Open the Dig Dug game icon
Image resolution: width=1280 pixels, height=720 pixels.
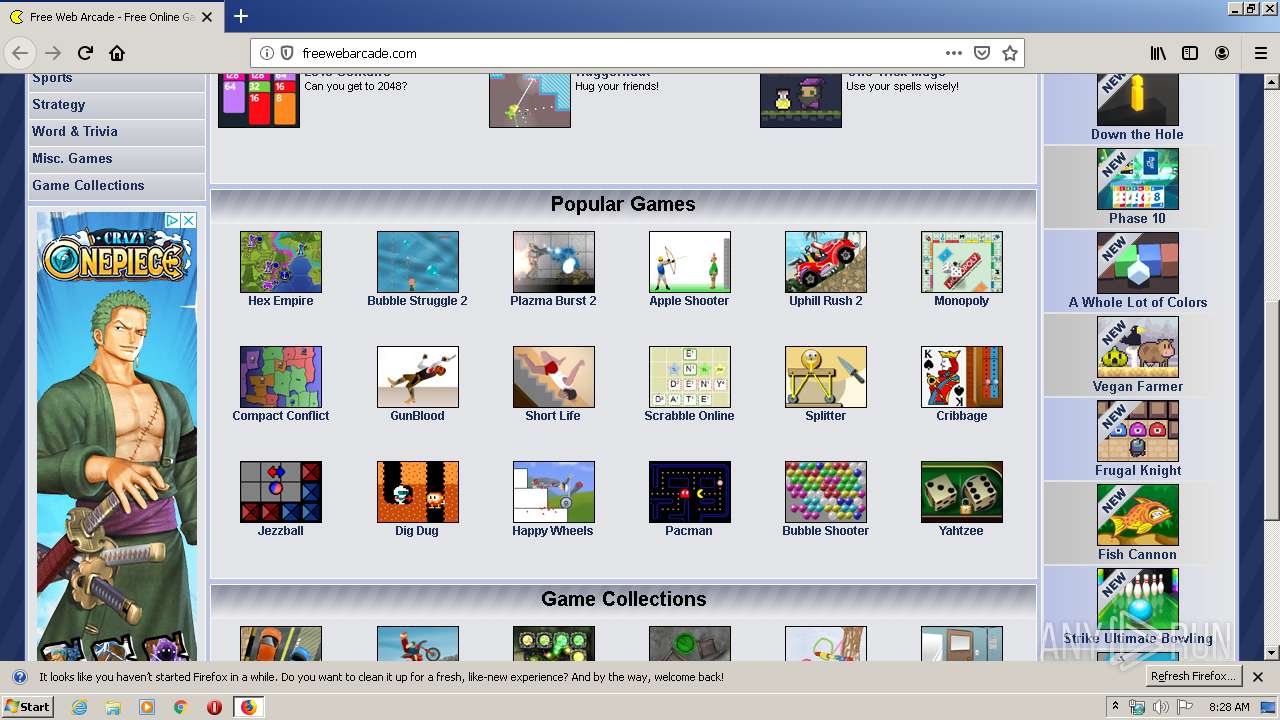418,492
